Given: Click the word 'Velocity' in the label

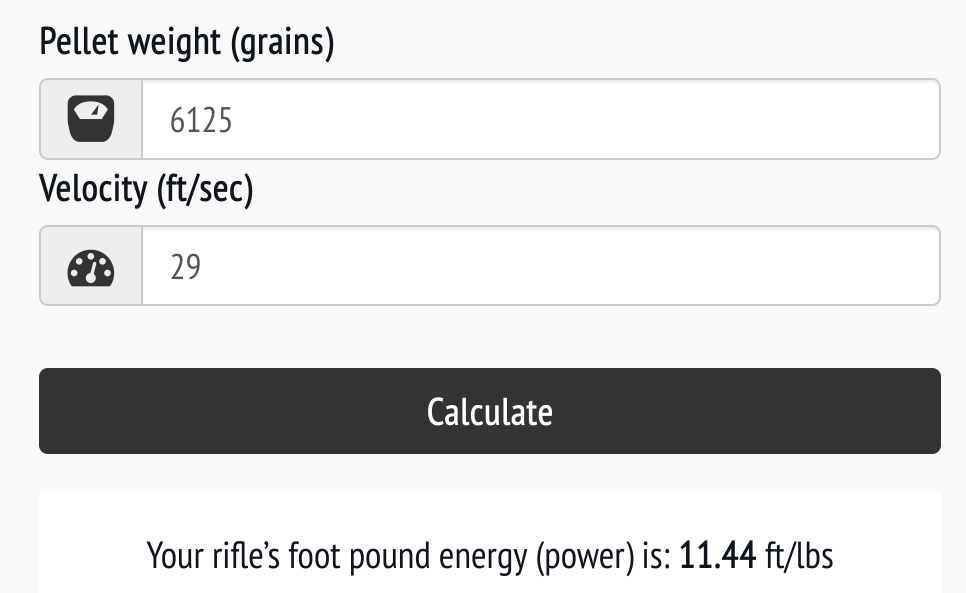Looking at the screenshot, I should [x=93, y=188].
